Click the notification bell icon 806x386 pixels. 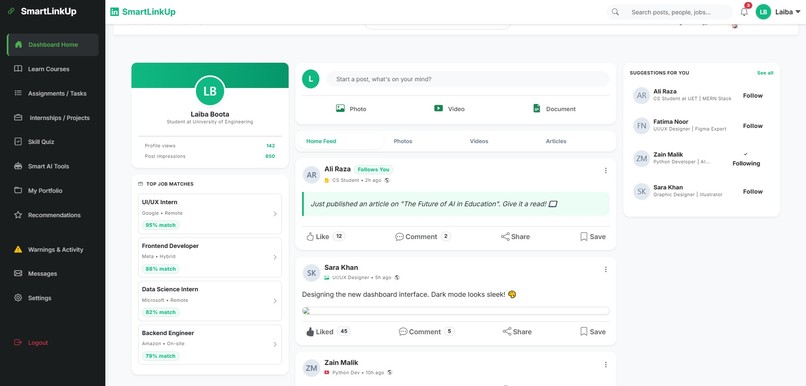pyautogui.click(x=744, y=12)
